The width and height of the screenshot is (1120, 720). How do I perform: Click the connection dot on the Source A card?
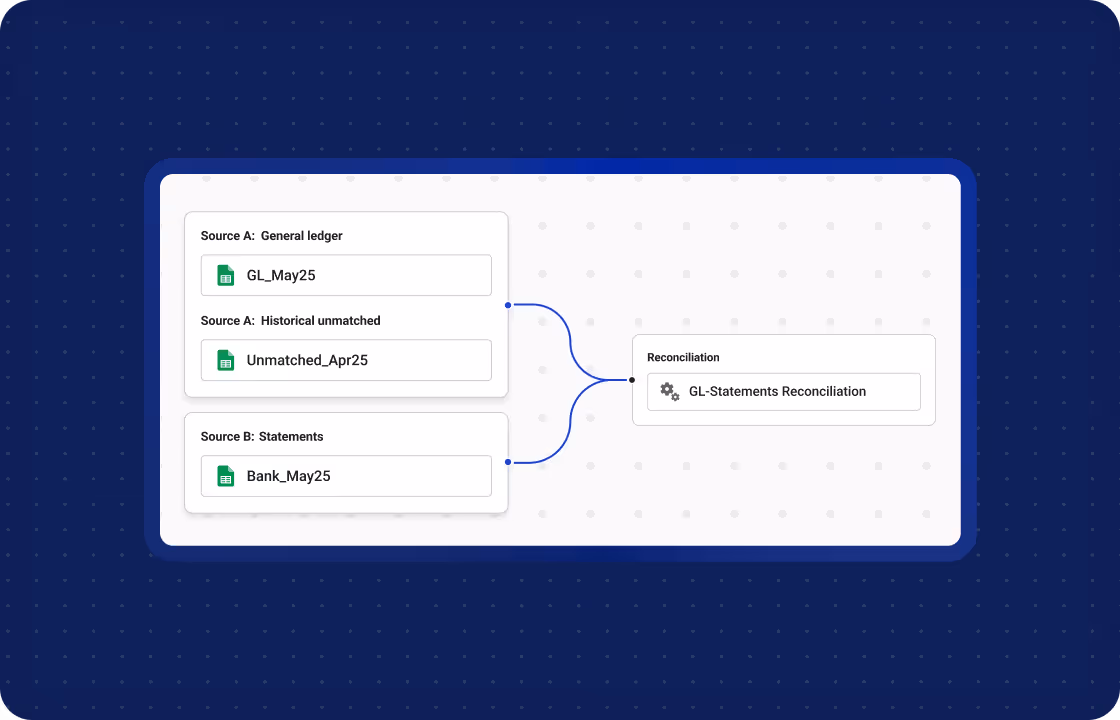[510, 303]
